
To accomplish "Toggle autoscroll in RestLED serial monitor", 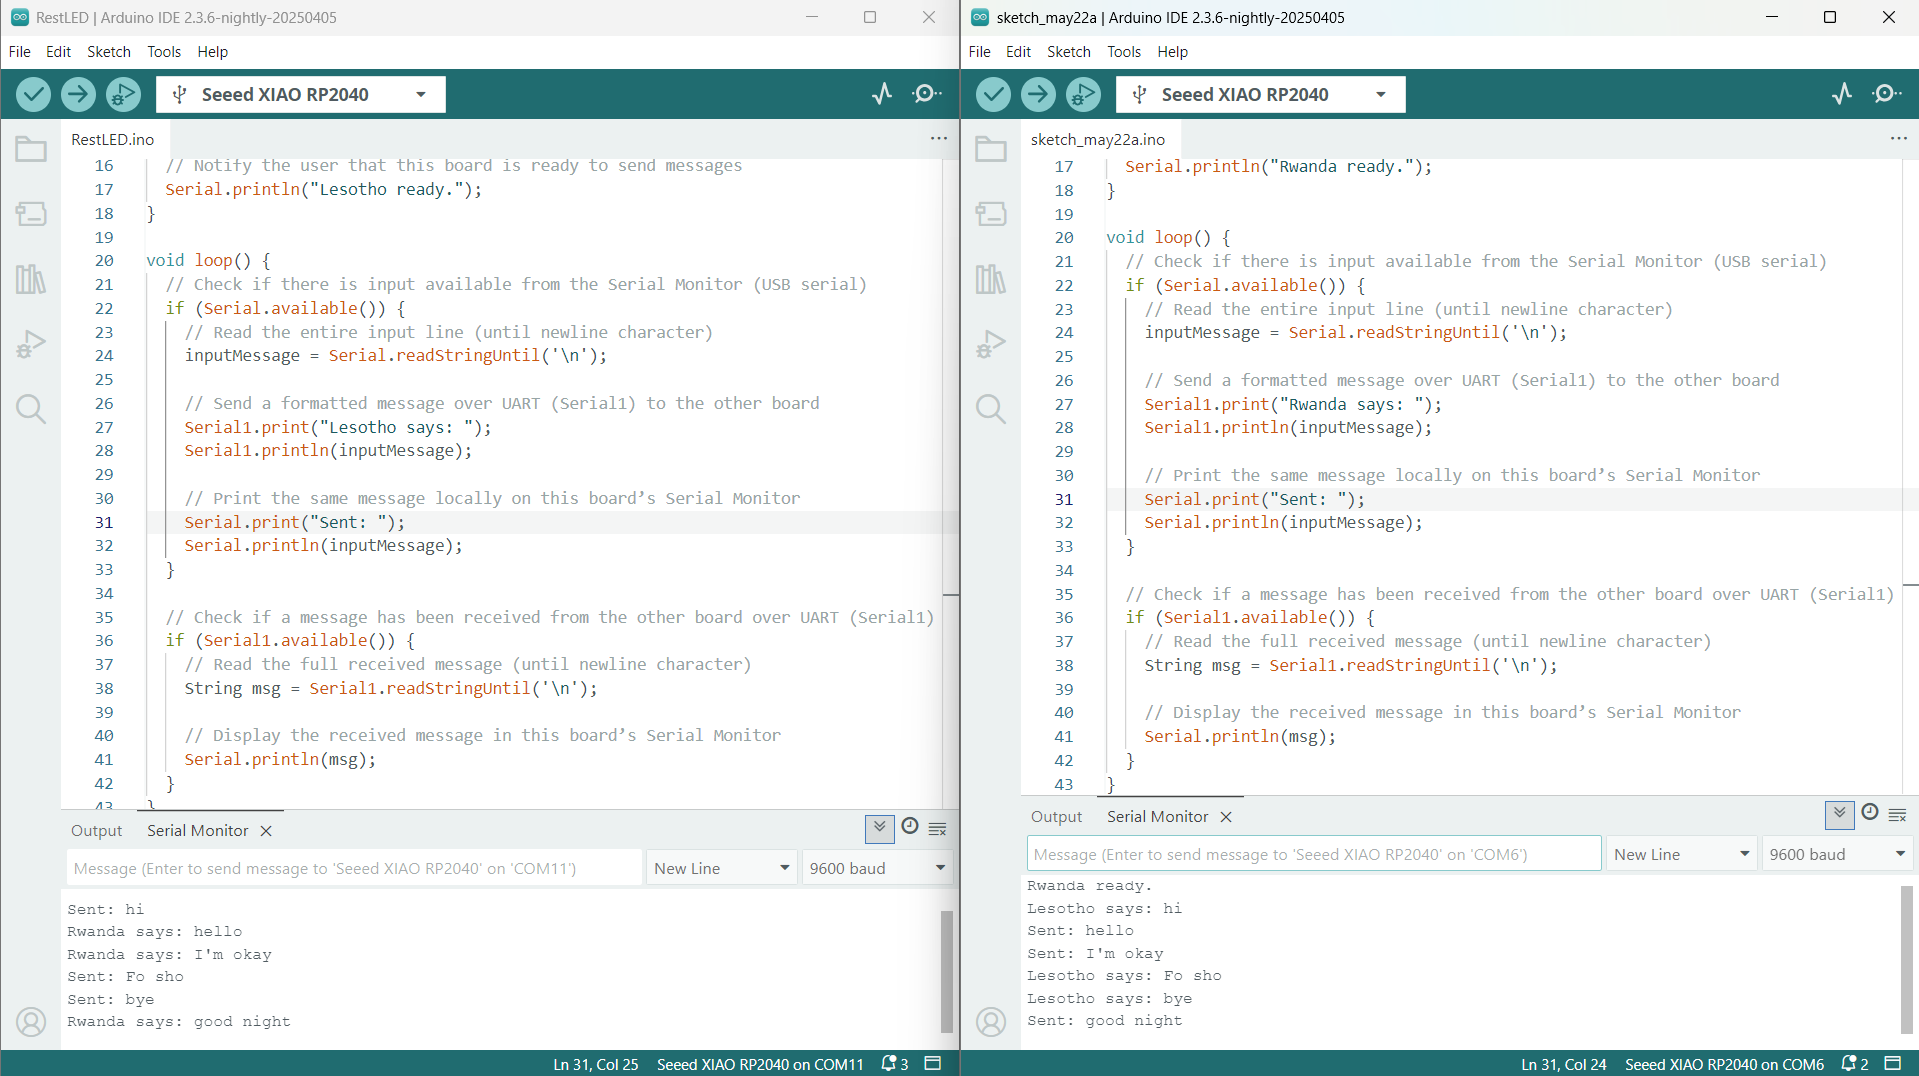I will (x=879, y=828).
